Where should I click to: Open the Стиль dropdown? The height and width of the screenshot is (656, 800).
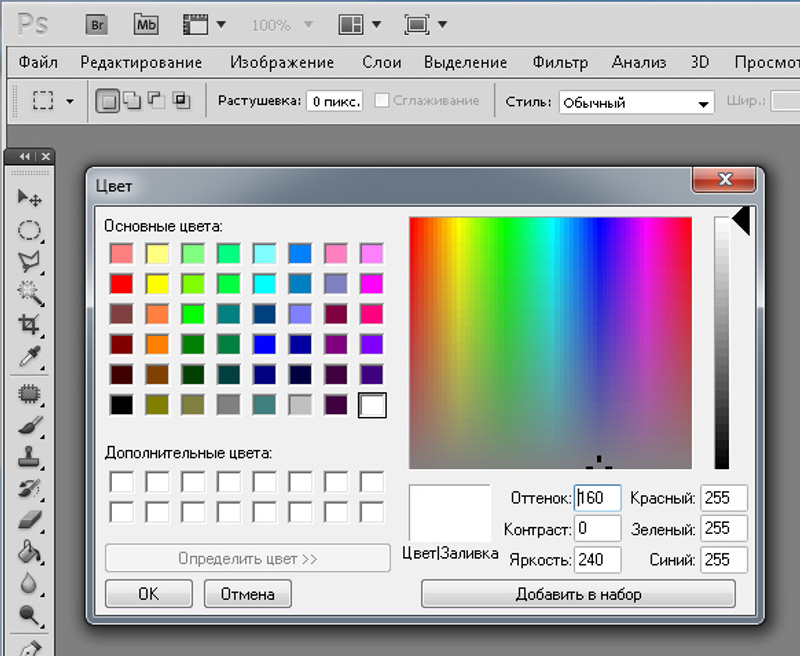636,103
